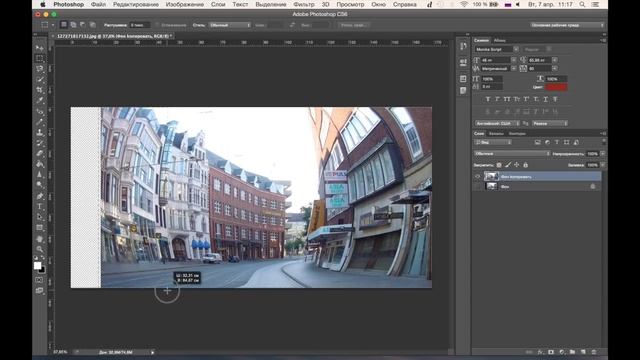Click Add to selection mode icon
Image resolution: width=640 pixels, height=360 pixels.
pos(73,25)
